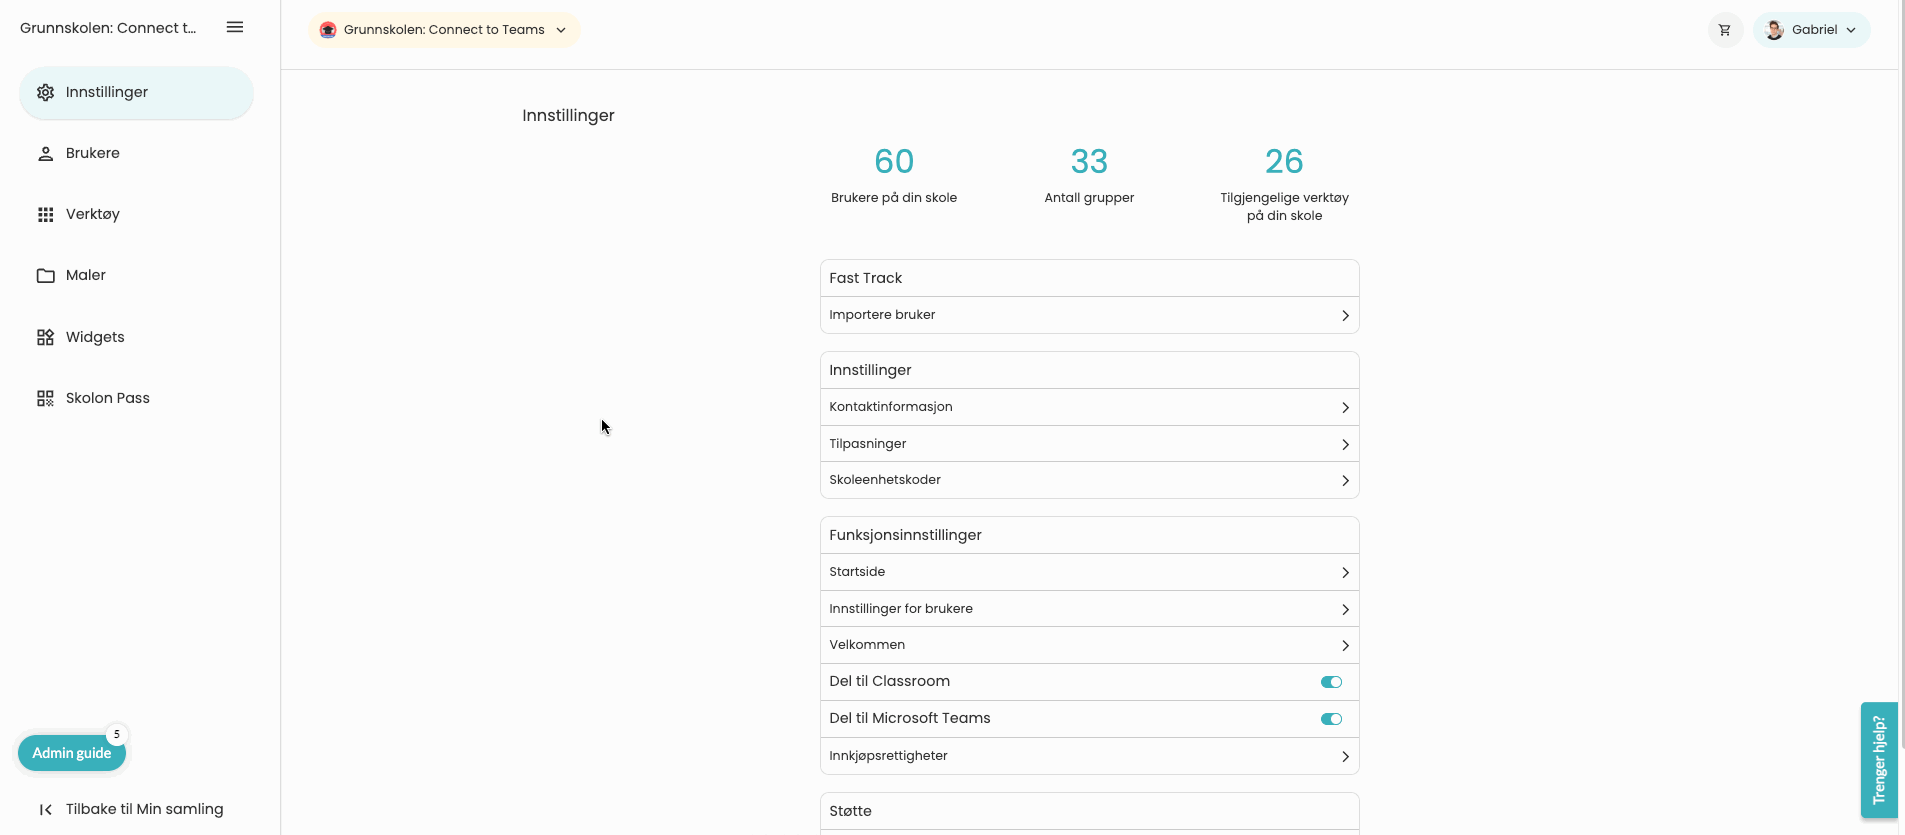Click the chevron on Innkjøpsrettigheter row
Image resolution: width=1905 pixels, height=835 pixels.
click(x=1345, y=757)
